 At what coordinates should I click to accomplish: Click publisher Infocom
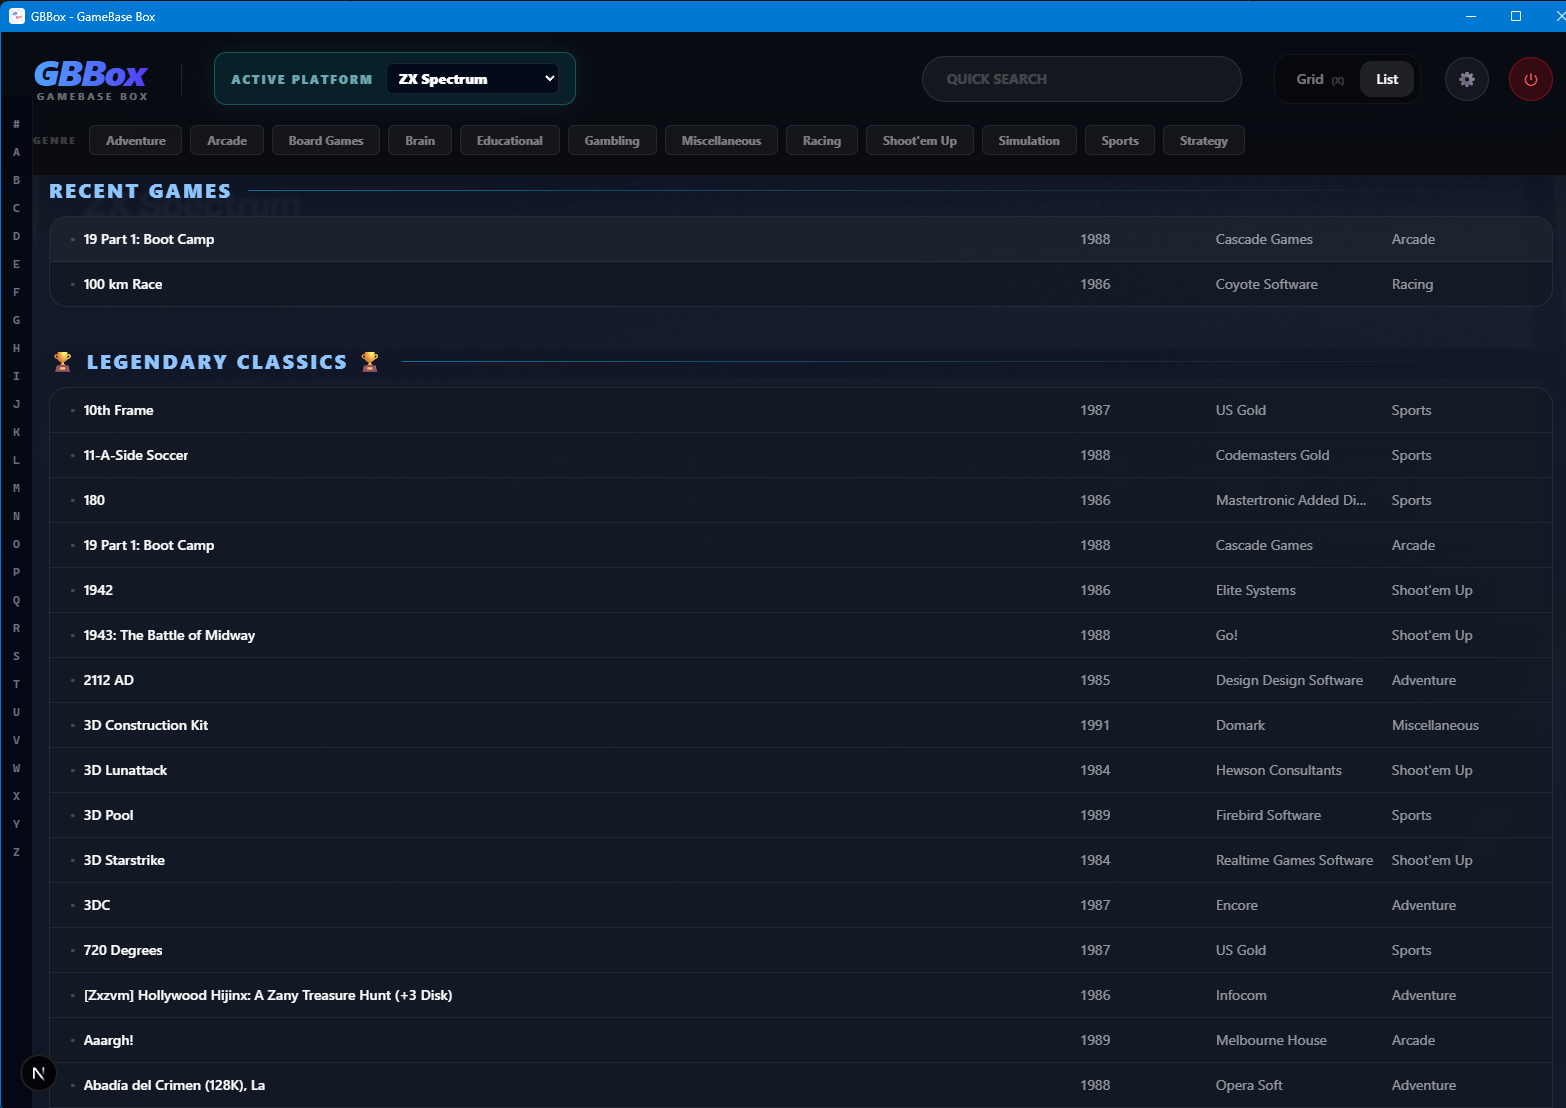pos(1241,995)
